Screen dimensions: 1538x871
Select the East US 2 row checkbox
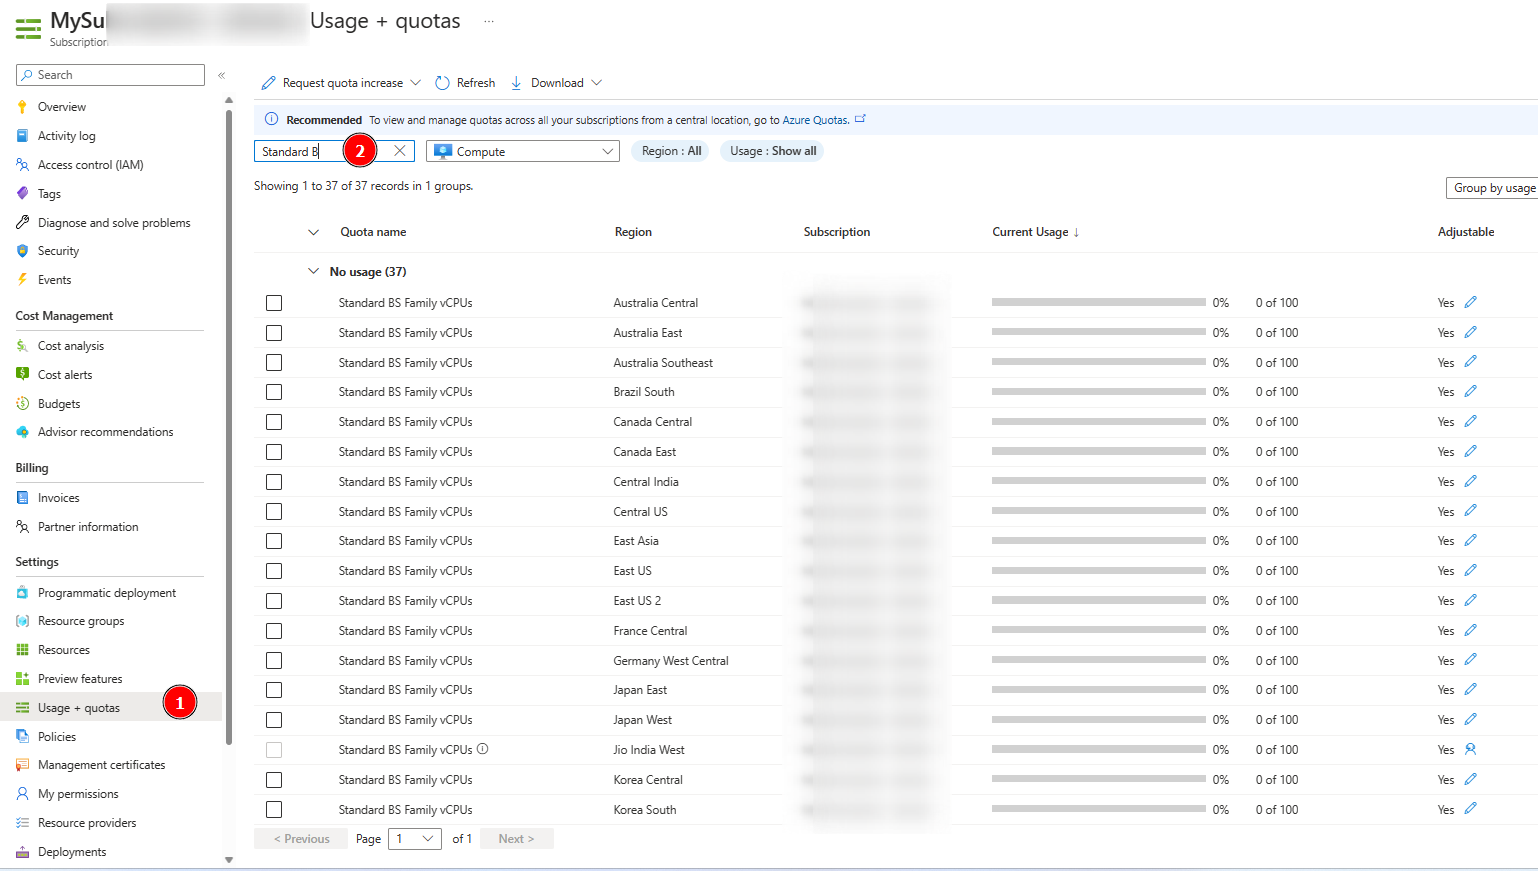click(x=274, y=601)
